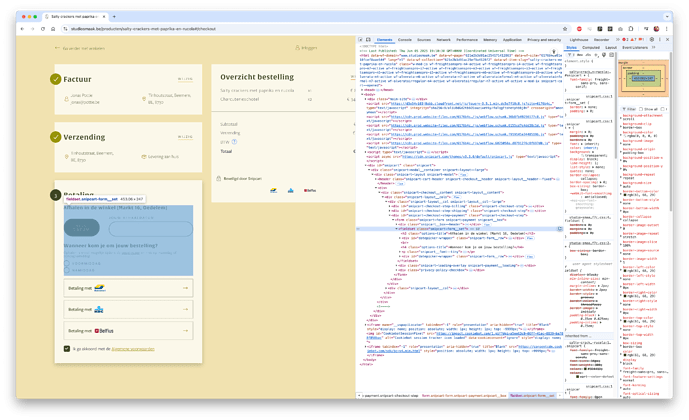The height and width of the screenshot is (420, 689).
Task: Bookmark this page with star icon
Action: [x=565, y=29]
